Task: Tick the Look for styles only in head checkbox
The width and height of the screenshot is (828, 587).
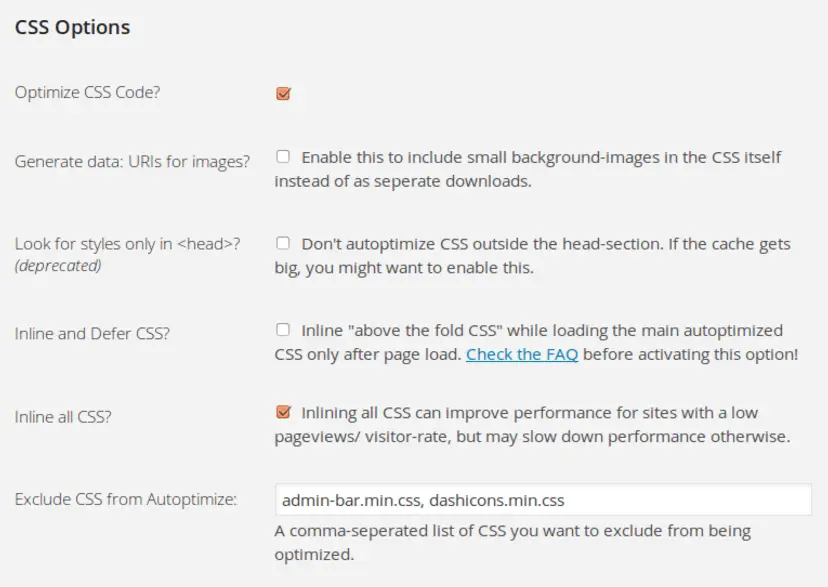Action: coord(283,243)
